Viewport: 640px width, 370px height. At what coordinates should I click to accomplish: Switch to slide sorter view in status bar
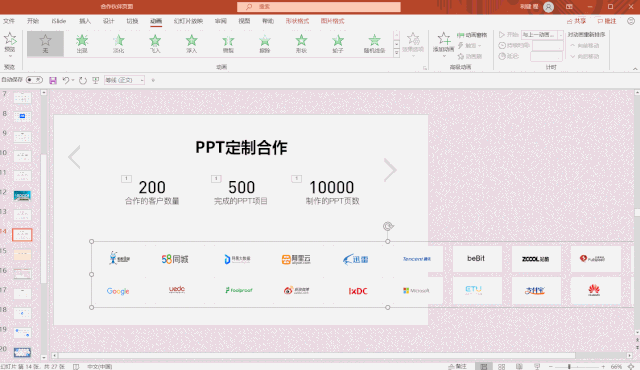coord(501,366)
